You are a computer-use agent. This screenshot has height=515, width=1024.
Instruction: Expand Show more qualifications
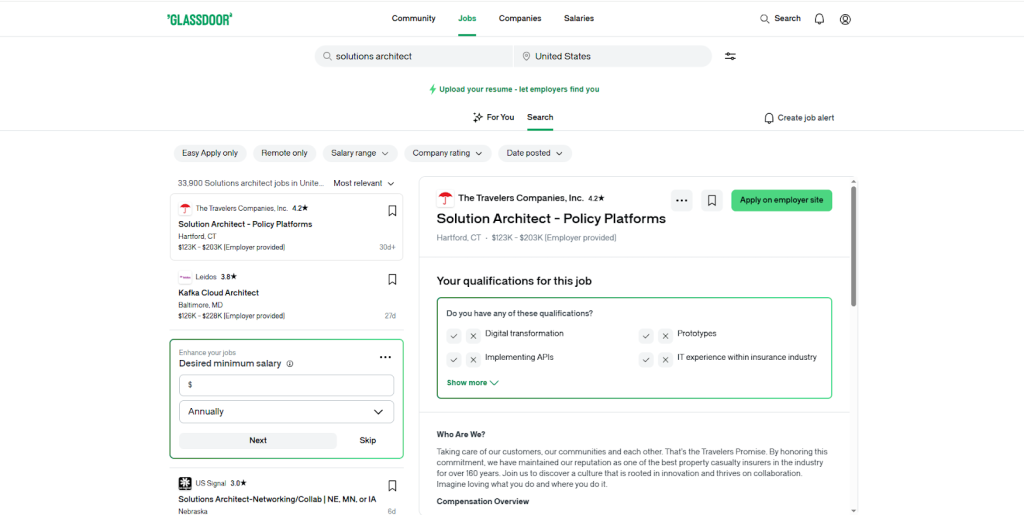pyautogui.click(x=472, y=383)
